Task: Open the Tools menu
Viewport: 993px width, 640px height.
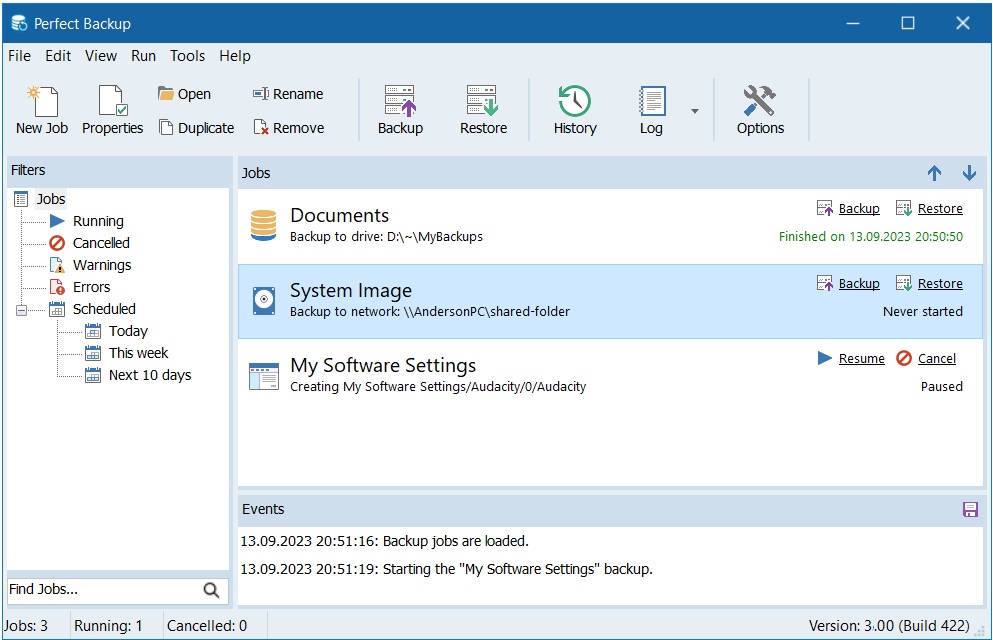Action: 187,56
